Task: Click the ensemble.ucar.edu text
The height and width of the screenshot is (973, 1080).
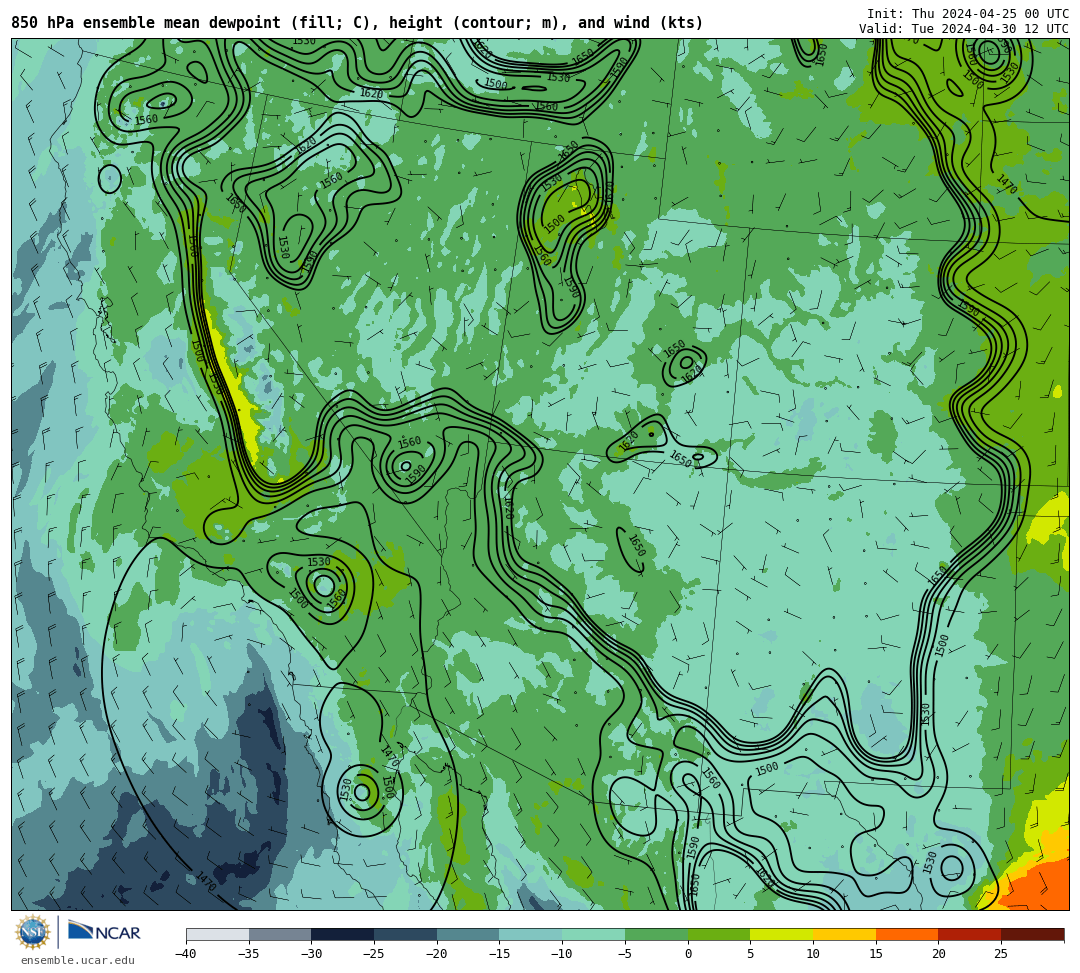Action: tap(78, 960)
